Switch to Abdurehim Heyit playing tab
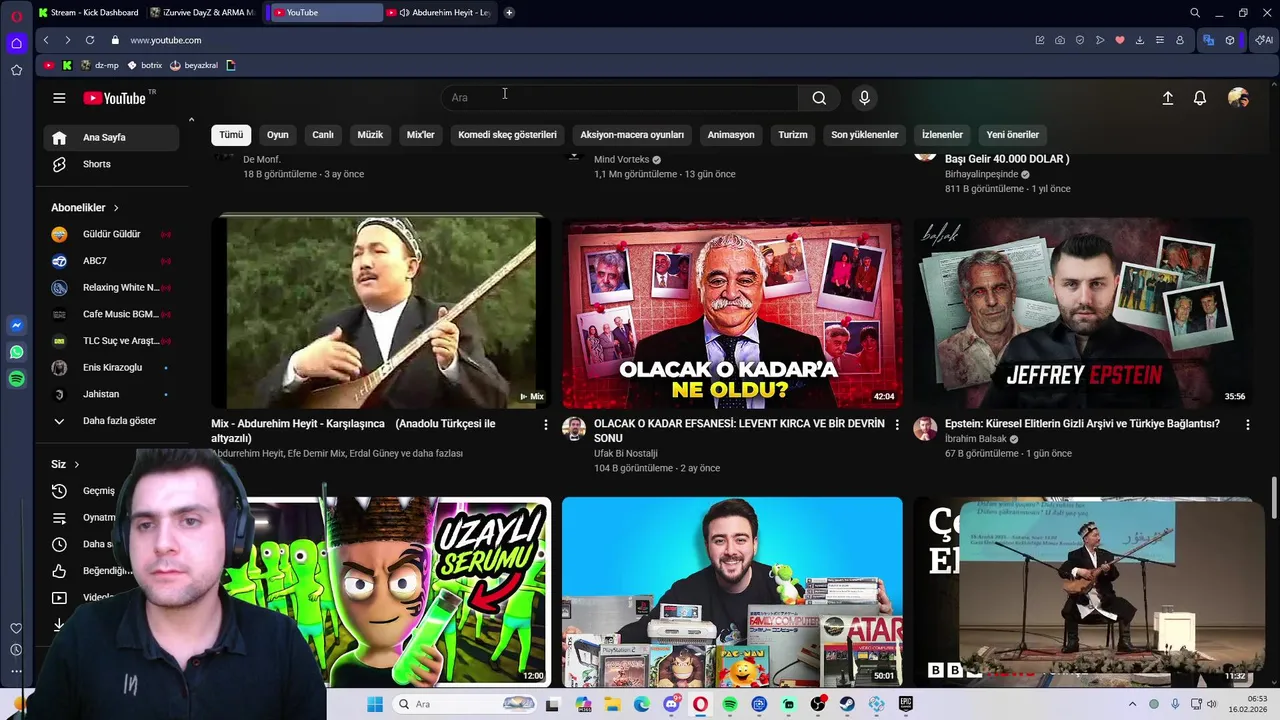The height and width of the screenshot is (720, 1280). pyautogui.click(x=438, y=13)
